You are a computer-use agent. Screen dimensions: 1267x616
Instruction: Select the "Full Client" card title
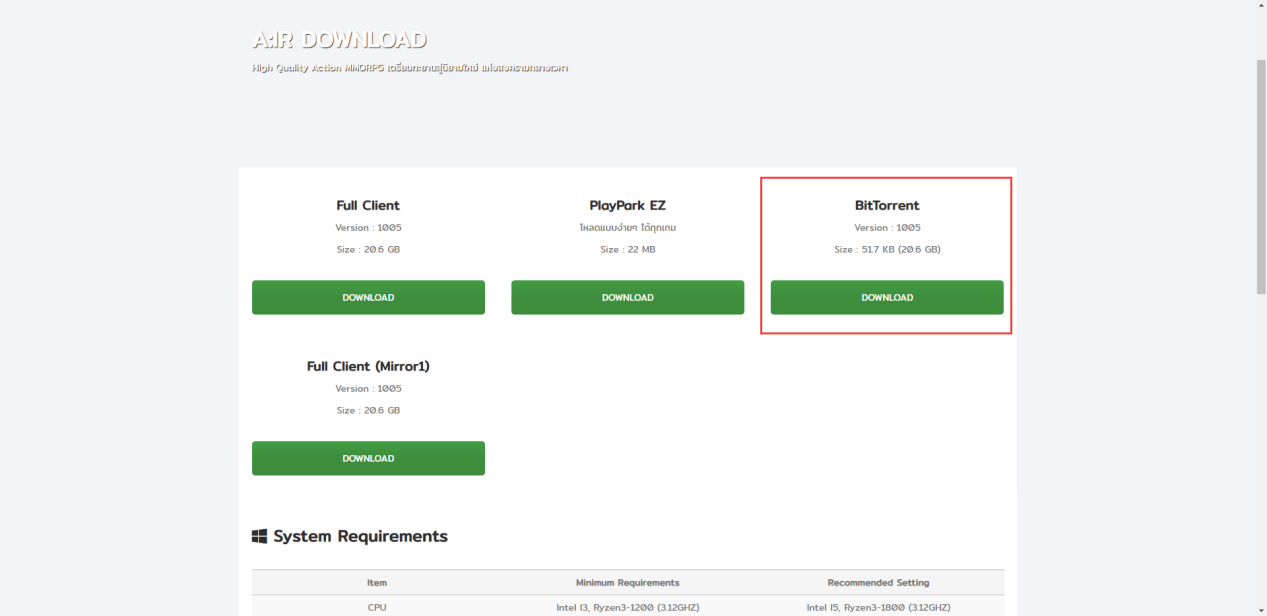[368, 205]
